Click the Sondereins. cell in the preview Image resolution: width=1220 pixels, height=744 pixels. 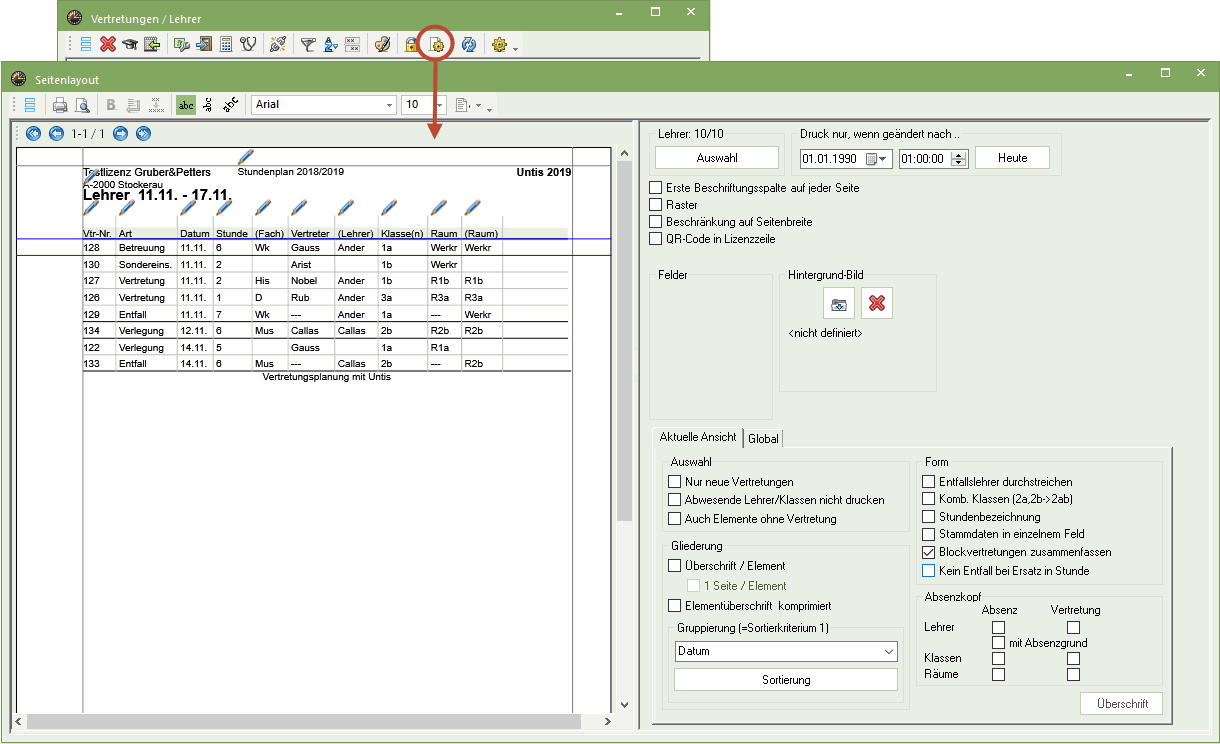coord(146,265)
